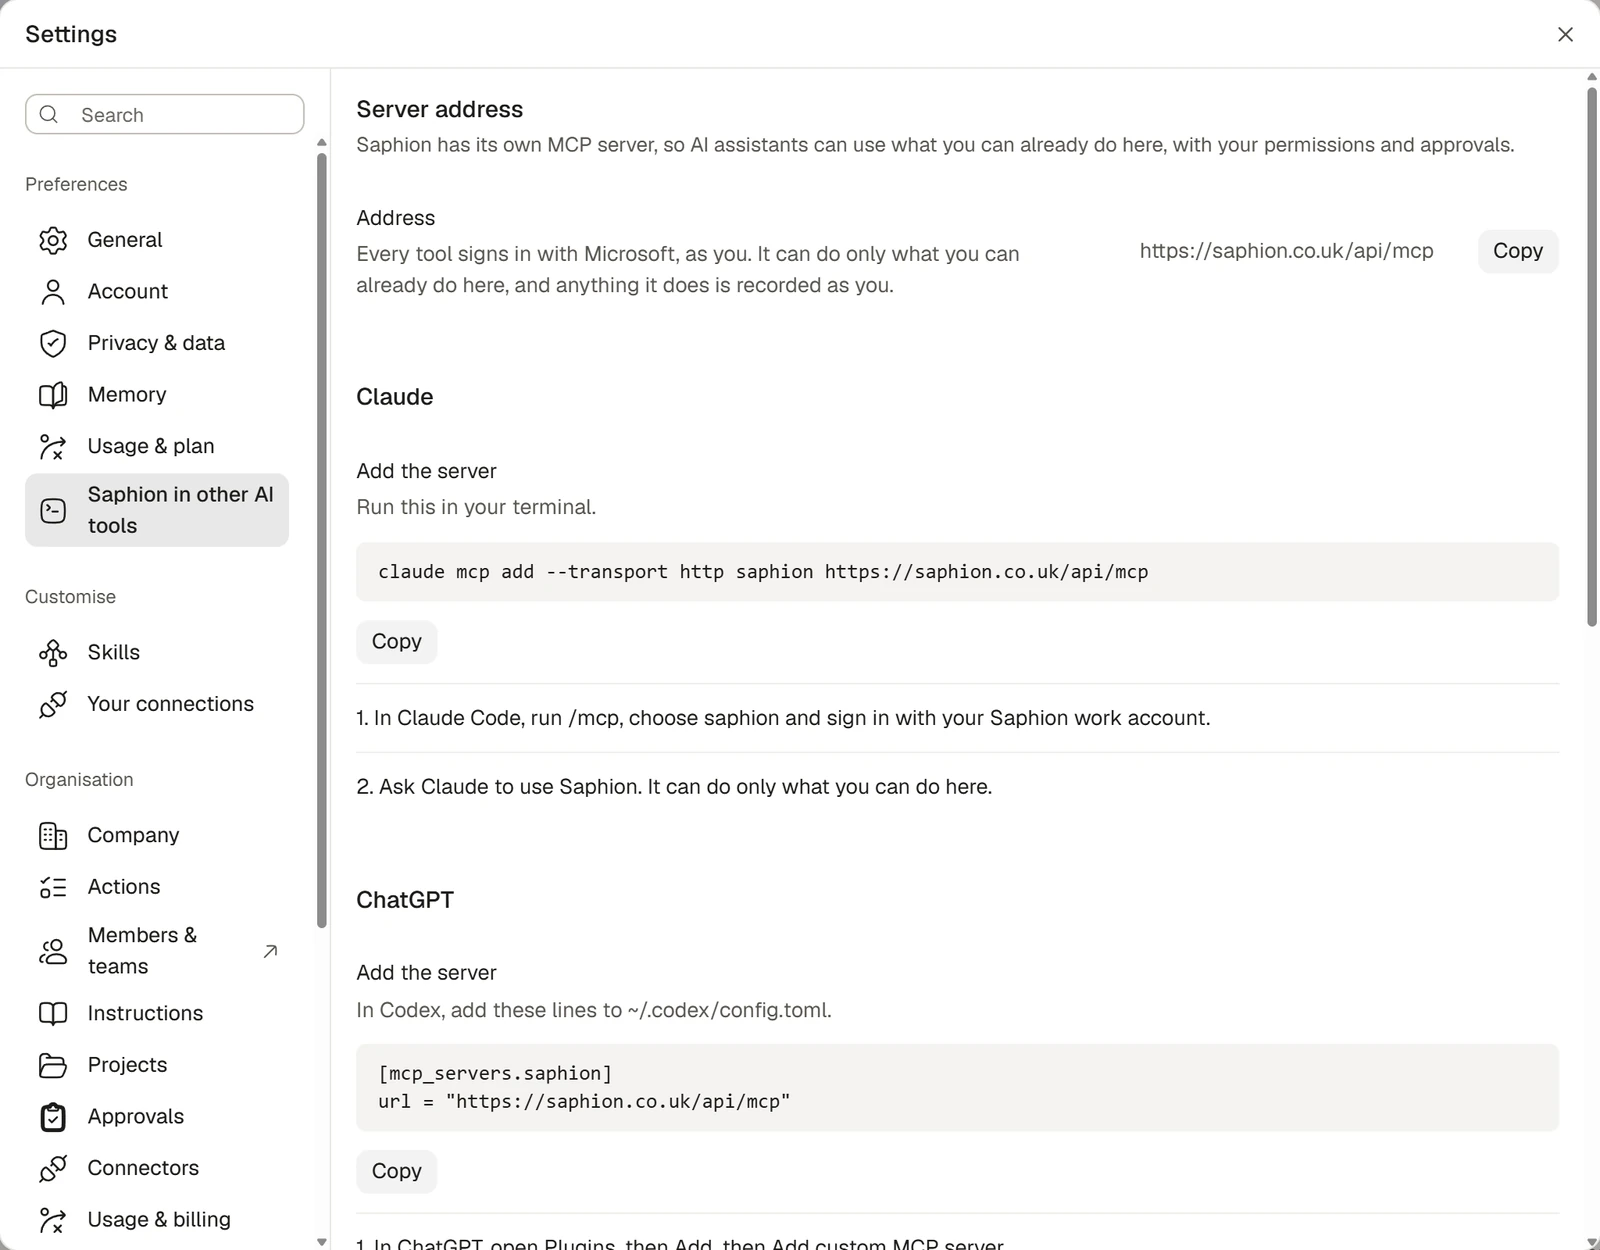This screenshot has width=1600, height=1250.
Task: Copy the Codex config.toml lines
Action: [397, 1172]
